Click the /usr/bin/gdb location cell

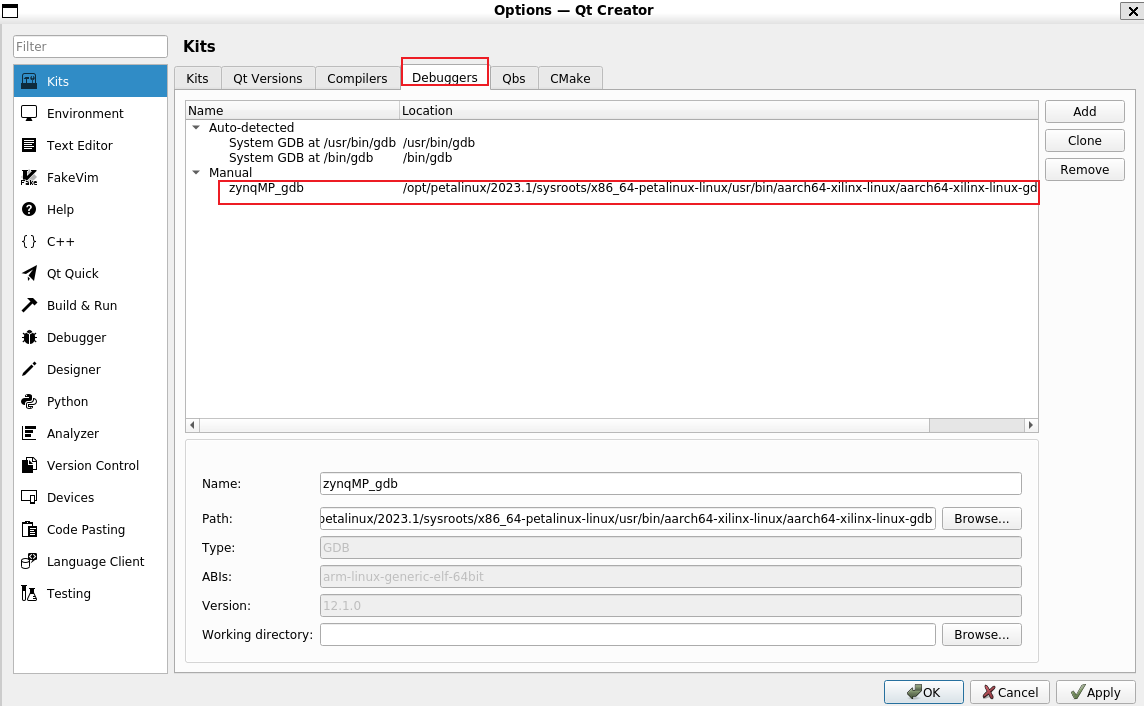pos(438,143)
